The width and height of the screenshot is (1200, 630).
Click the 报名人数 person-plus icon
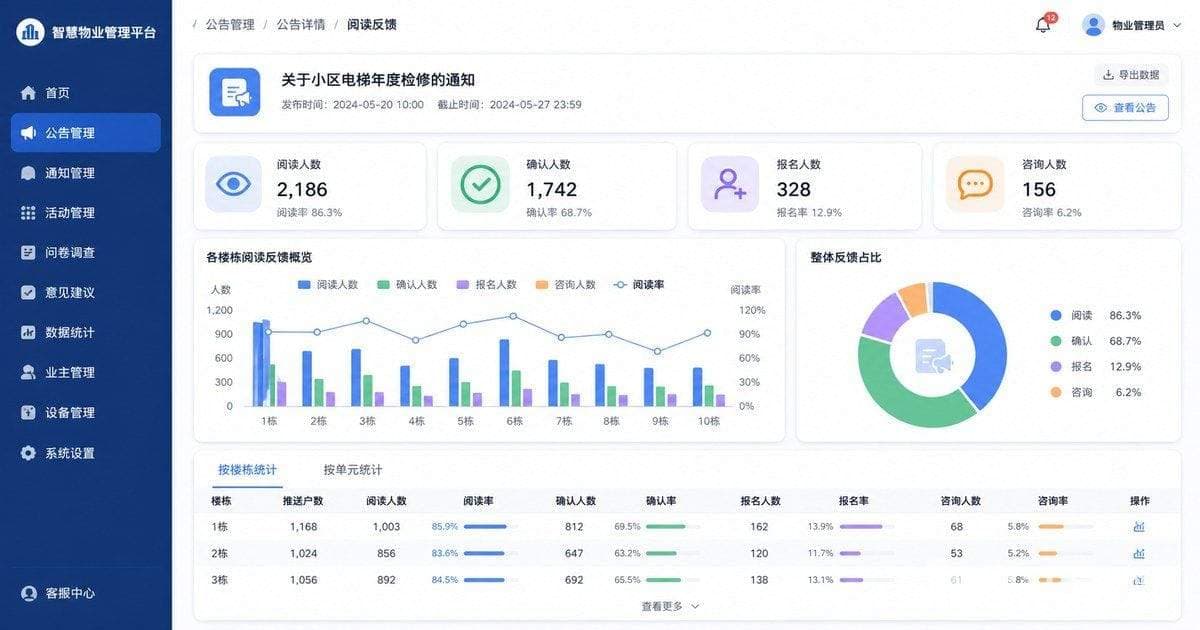[x=730, y=184]
